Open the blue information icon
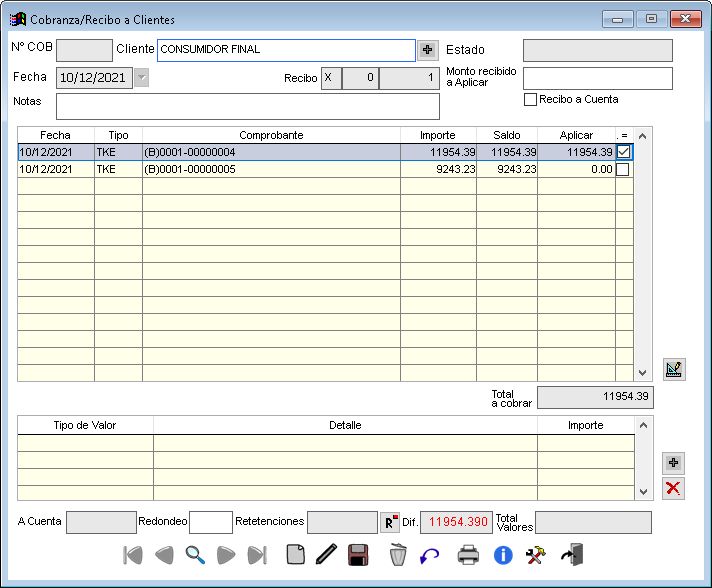Viewport: 712px width, 588px height. 503,555
